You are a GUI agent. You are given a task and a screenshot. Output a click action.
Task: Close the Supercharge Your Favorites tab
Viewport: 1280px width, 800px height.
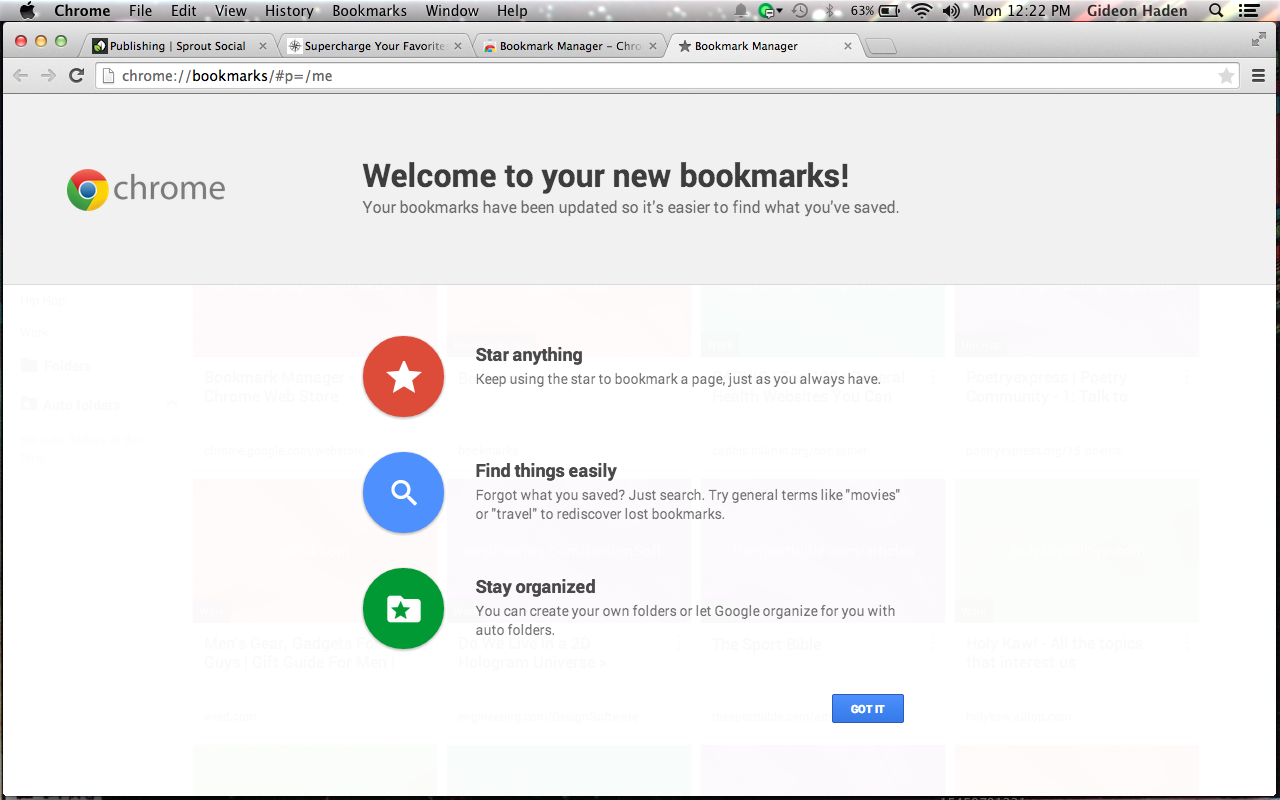coord(458,46)
